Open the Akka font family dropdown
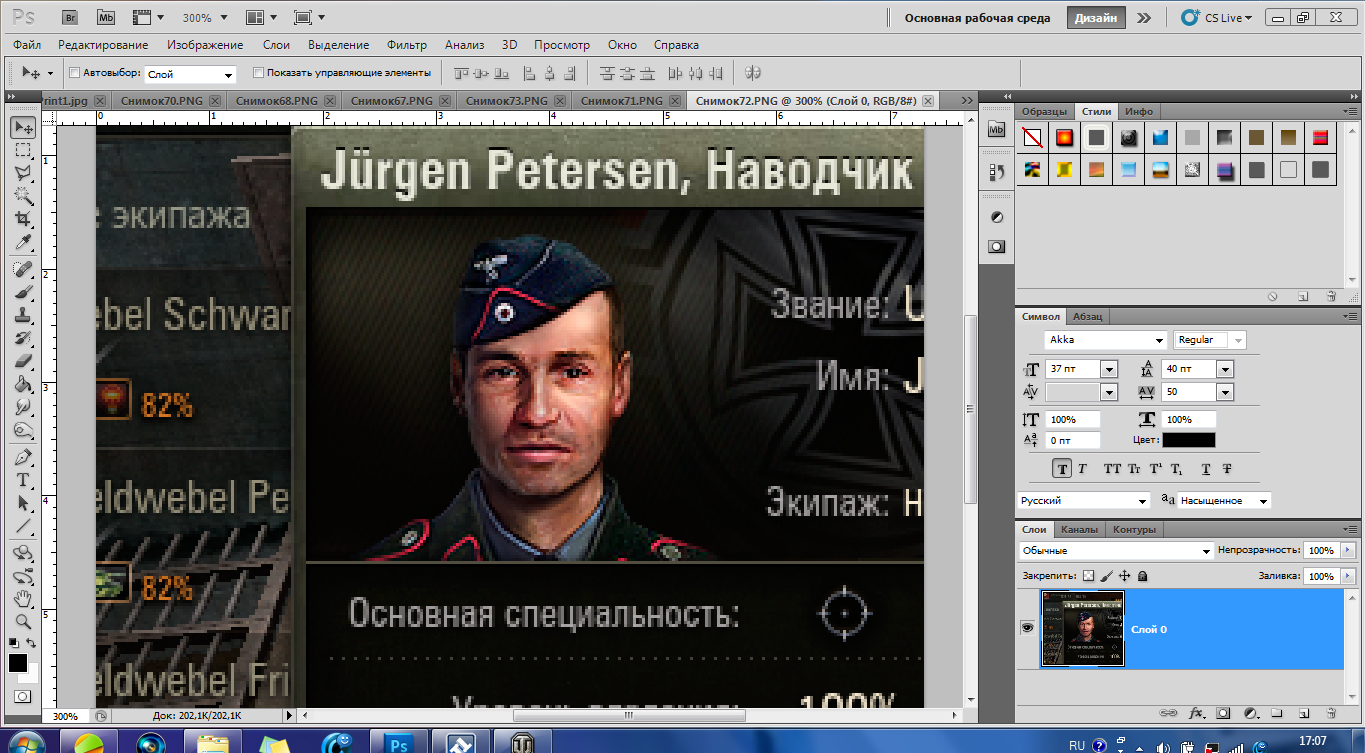1365x753 pixels. point(1160,340)
